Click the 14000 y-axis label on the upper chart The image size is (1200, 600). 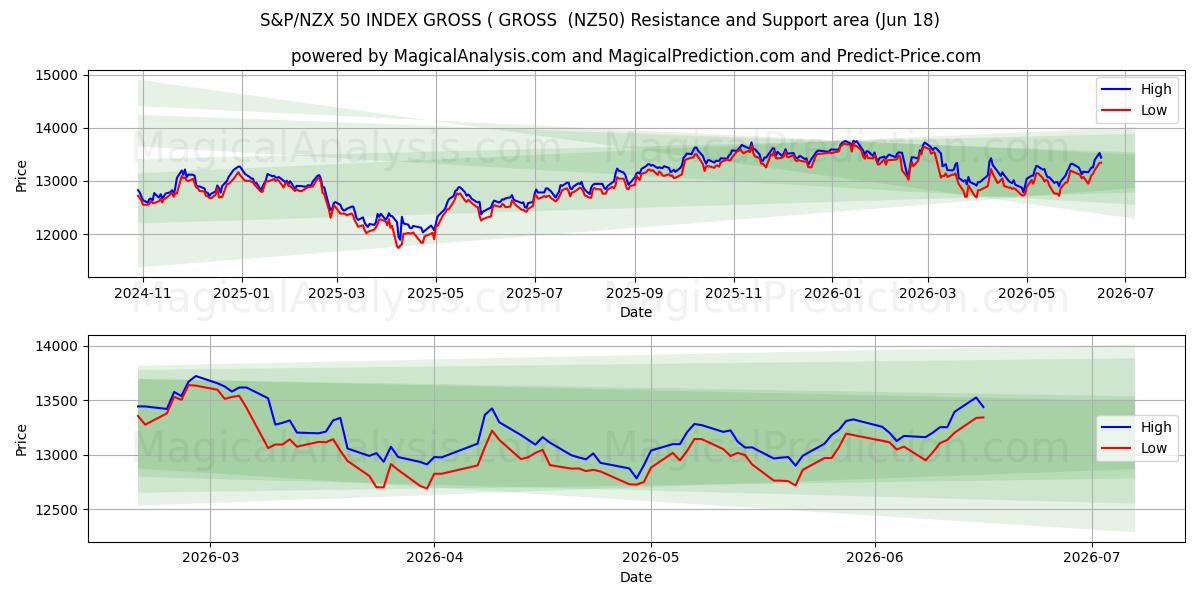[x=57, y=129]
